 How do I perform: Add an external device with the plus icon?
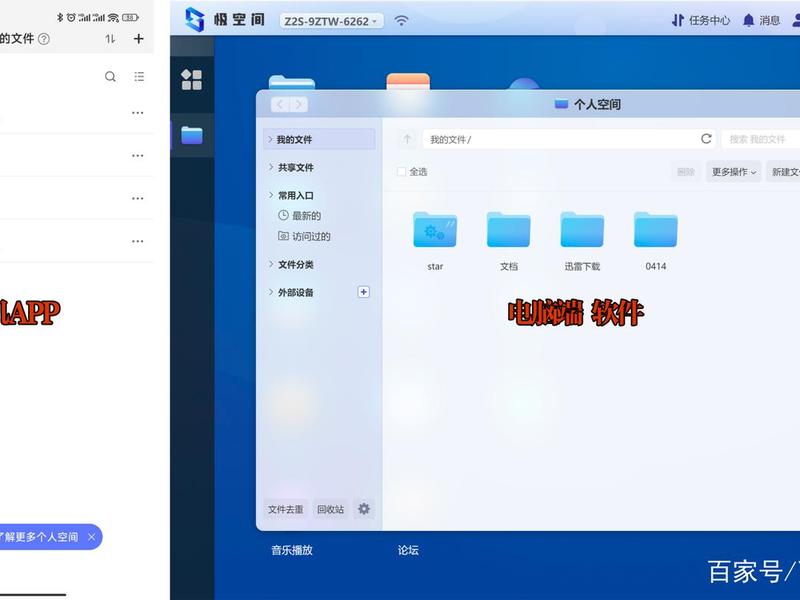[x=363, y=292]
